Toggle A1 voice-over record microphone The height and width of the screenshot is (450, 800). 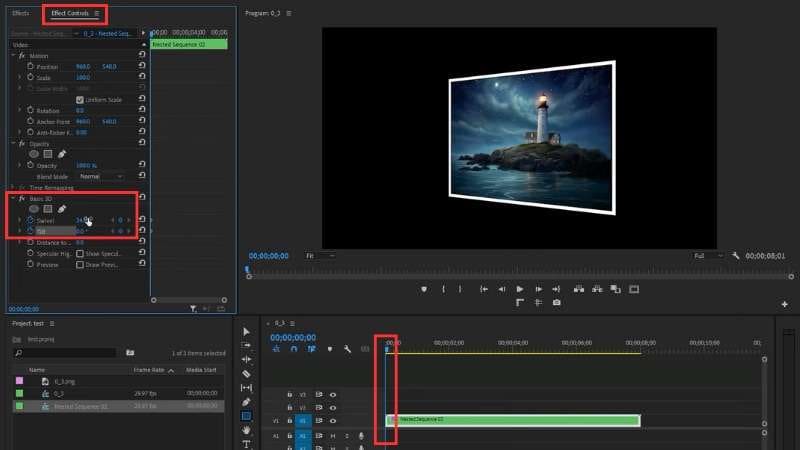(361, 436)
